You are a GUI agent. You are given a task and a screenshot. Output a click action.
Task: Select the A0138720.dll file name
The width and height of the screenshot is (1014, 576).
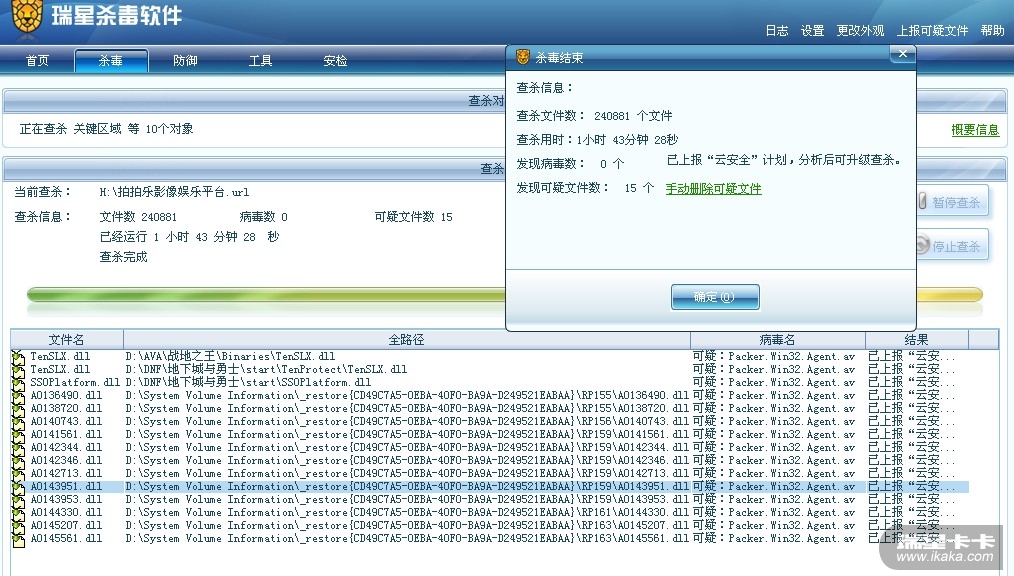point(66,409)
